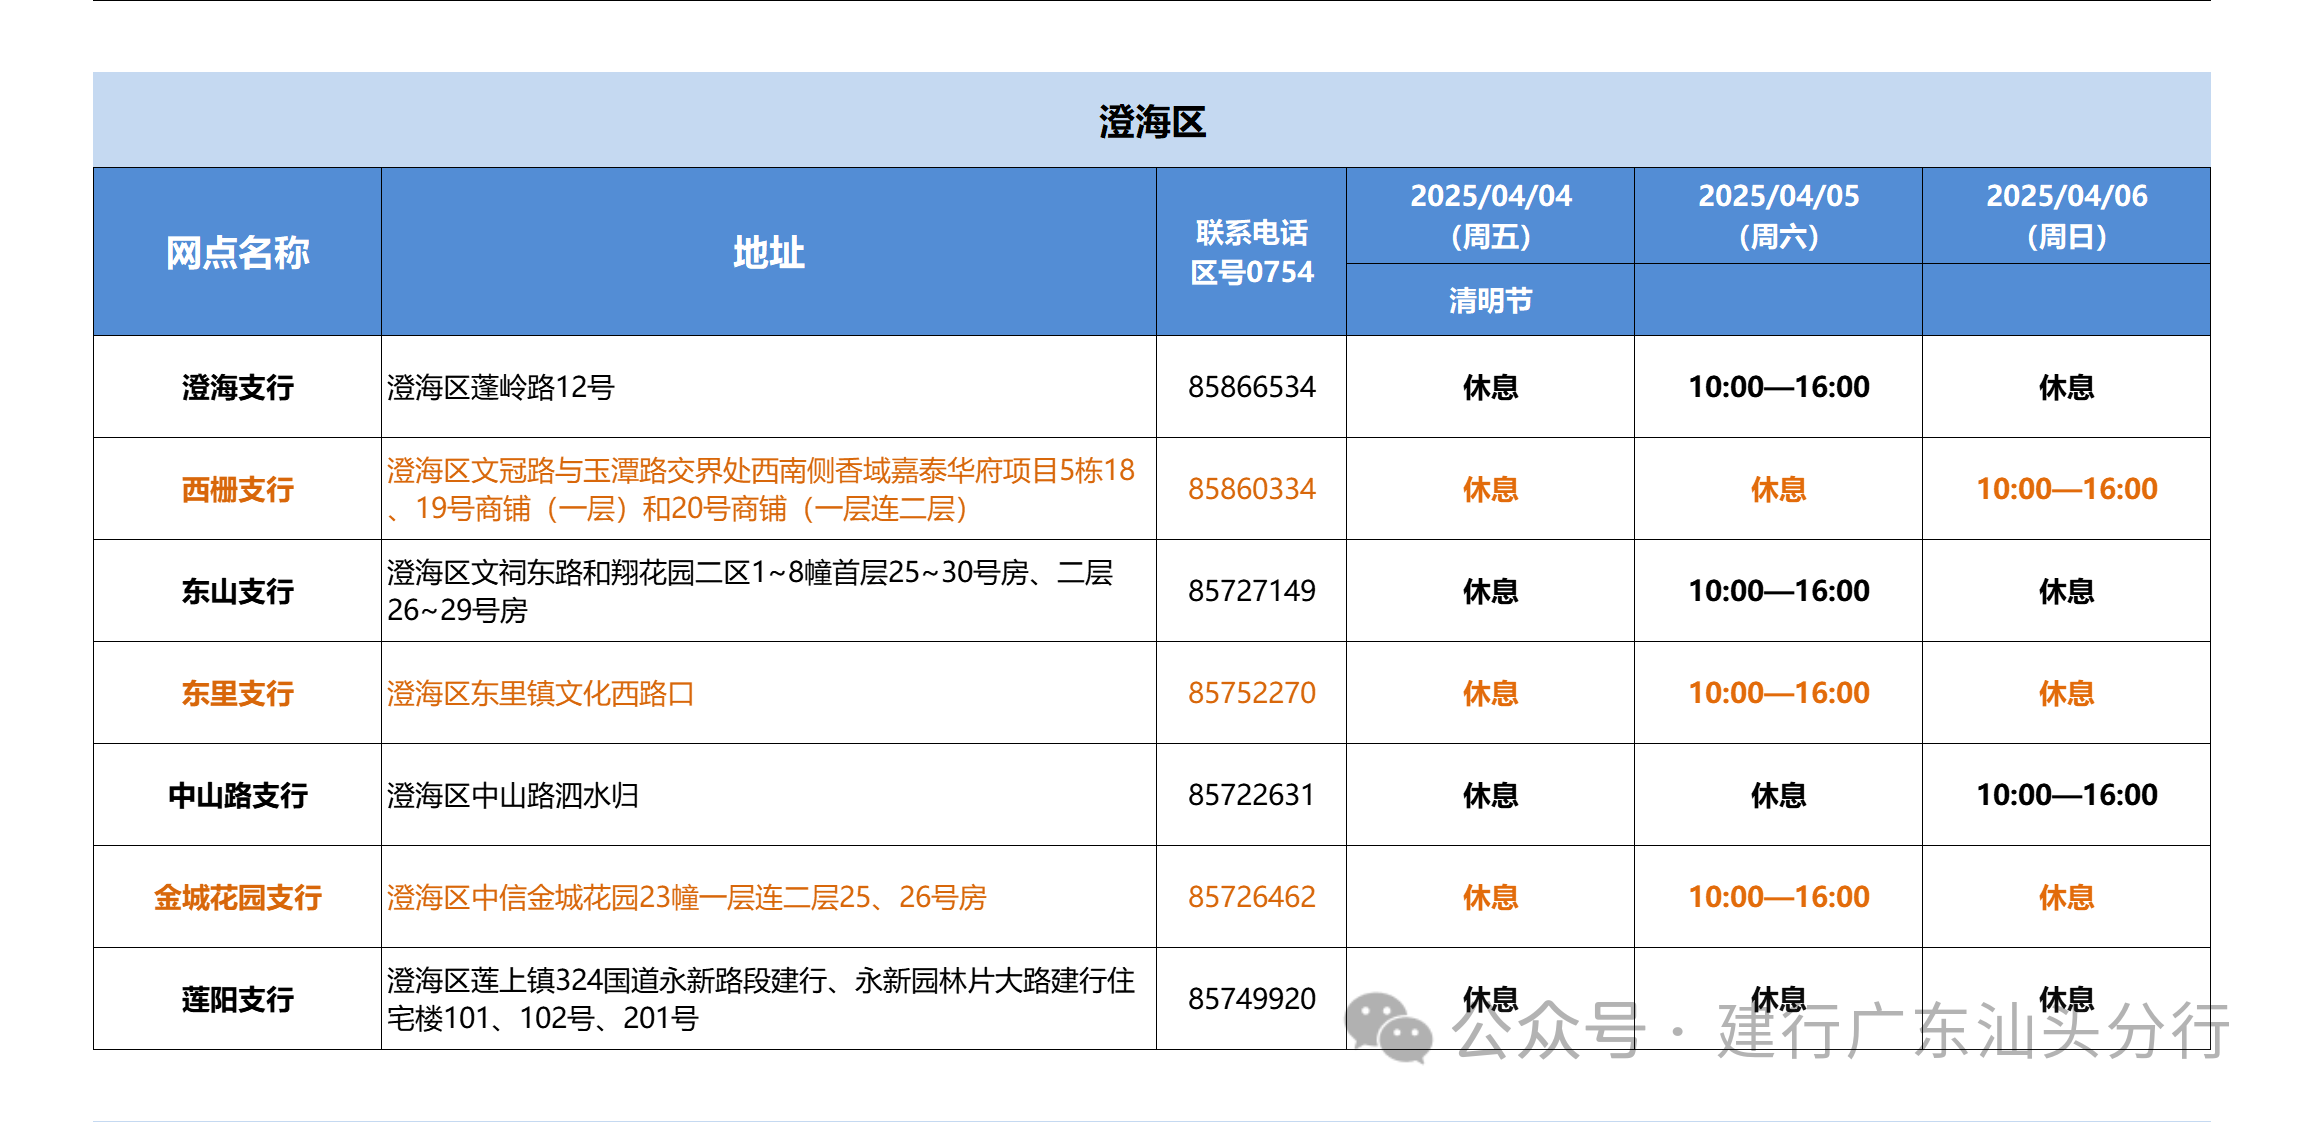2304x1123 pixels.
Task: Click 西栅支行 Sunday hours 10:00—16:00
Action: [2066, 489]
